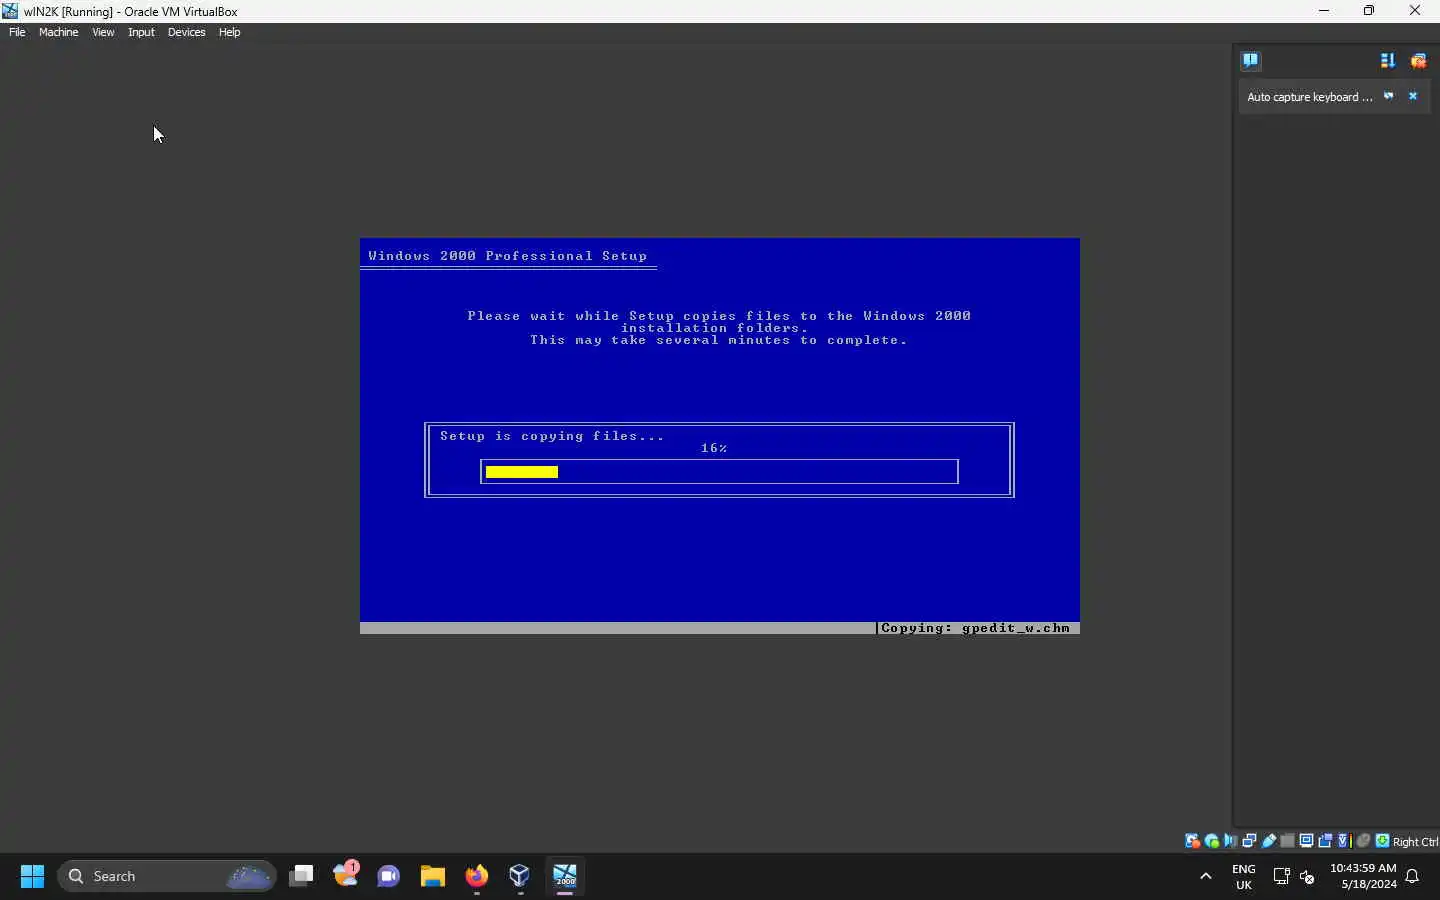Image resolution: width=1440 pixels, height=900 pixels.
Task: Open the Machine menu
Action: coord(58,32)
